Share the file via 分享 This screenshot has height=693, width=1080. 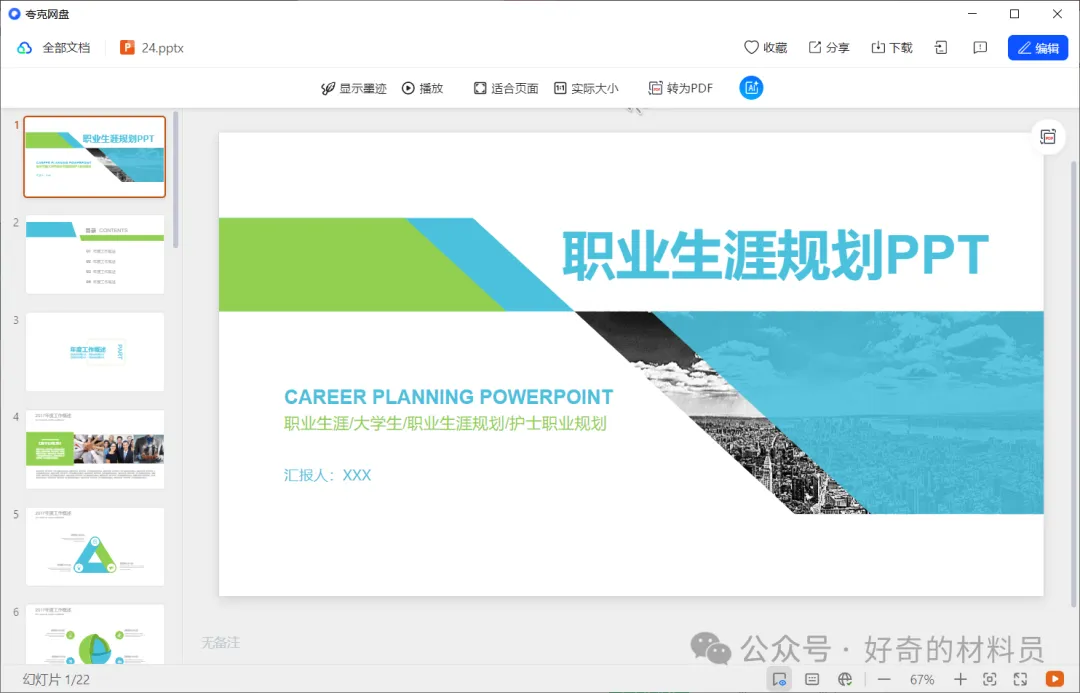click(x=829, y=48)
